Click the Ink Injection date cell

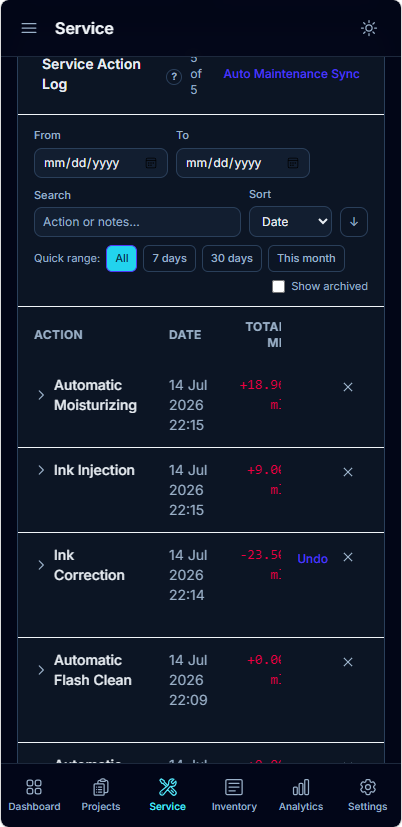(188, 490)
